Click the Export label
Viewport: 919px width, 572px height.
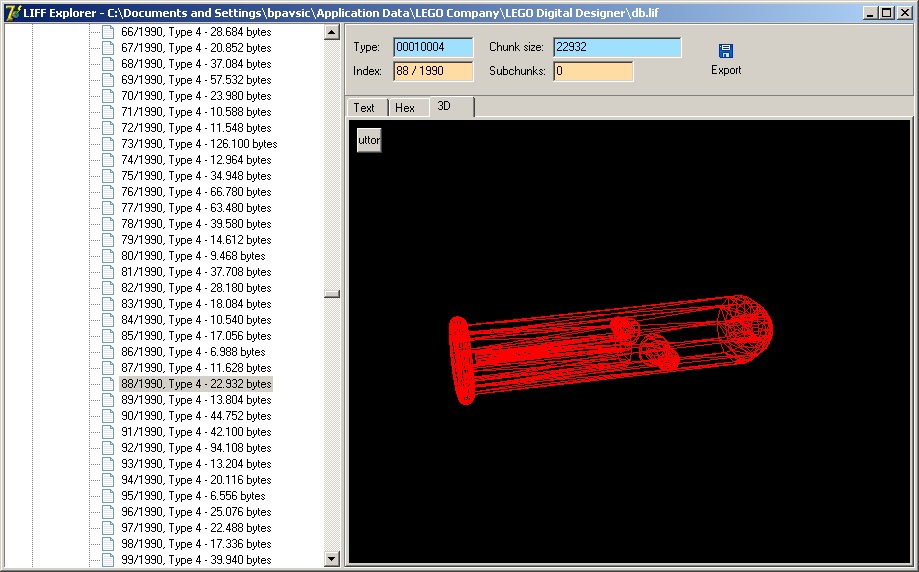pos(726,70)
